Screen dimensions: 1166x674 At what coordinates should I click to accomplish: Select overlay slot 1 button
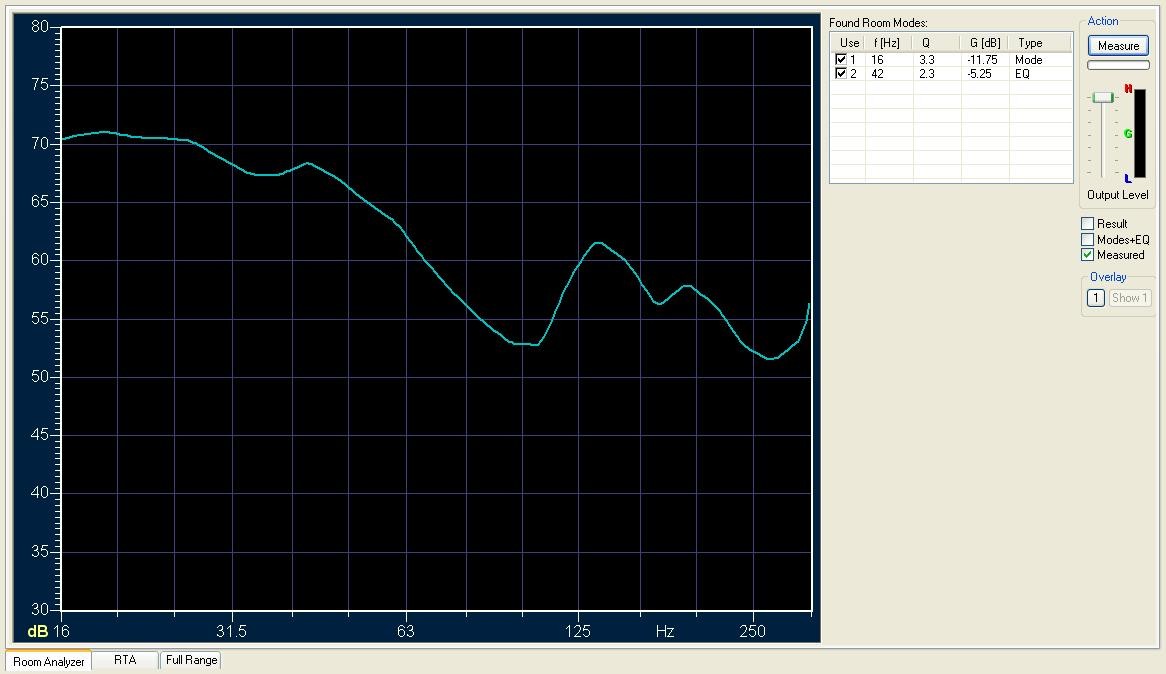(x=1095, y=298)
